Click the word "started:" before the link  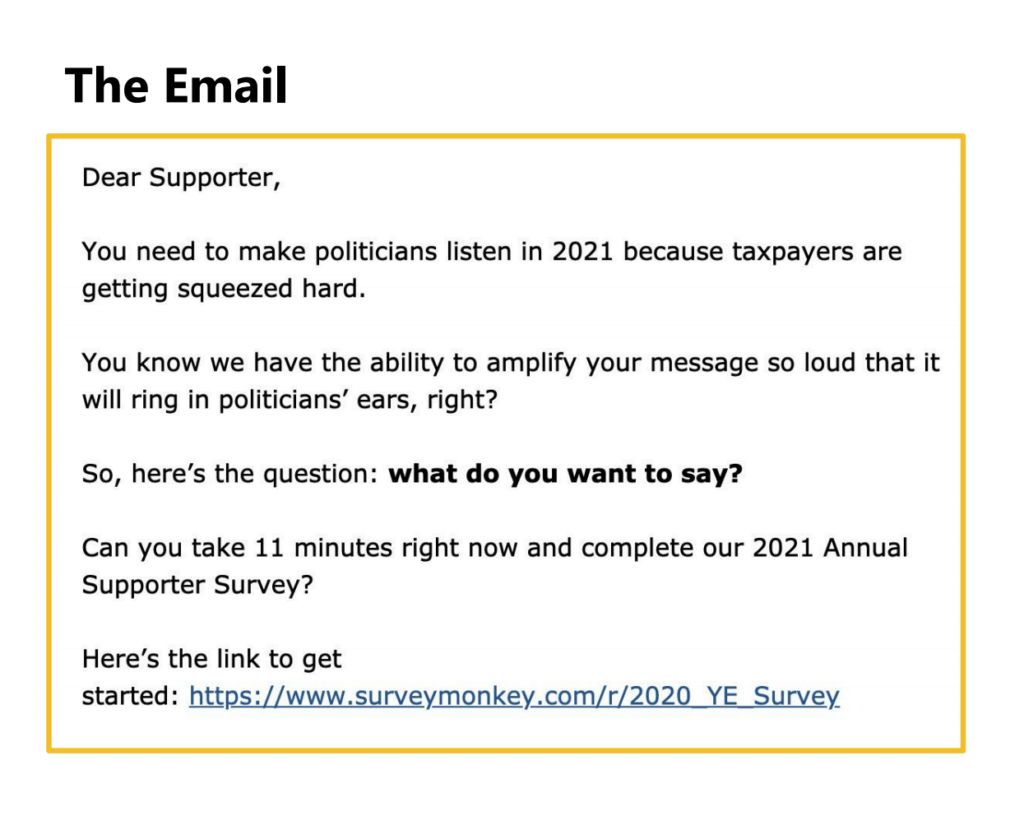tap(130, 696)
